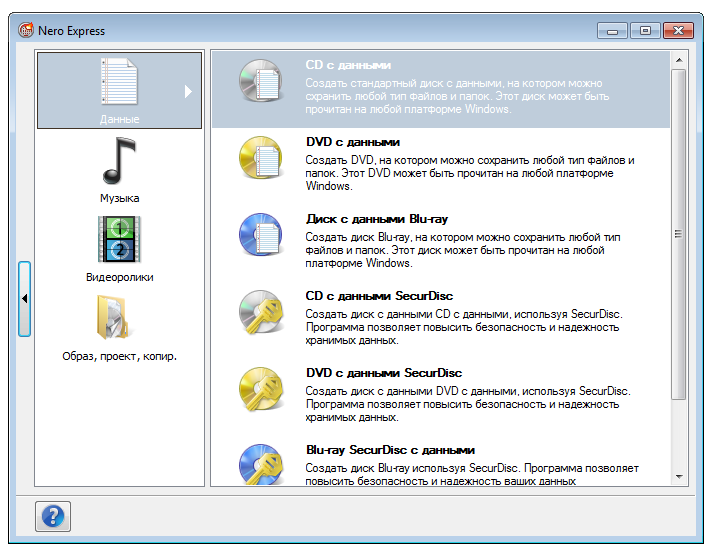Image resolution: width=713 pixels, height=557 pixels.
Task: Minimize the Nero Express window
Action: click(612, 30)
